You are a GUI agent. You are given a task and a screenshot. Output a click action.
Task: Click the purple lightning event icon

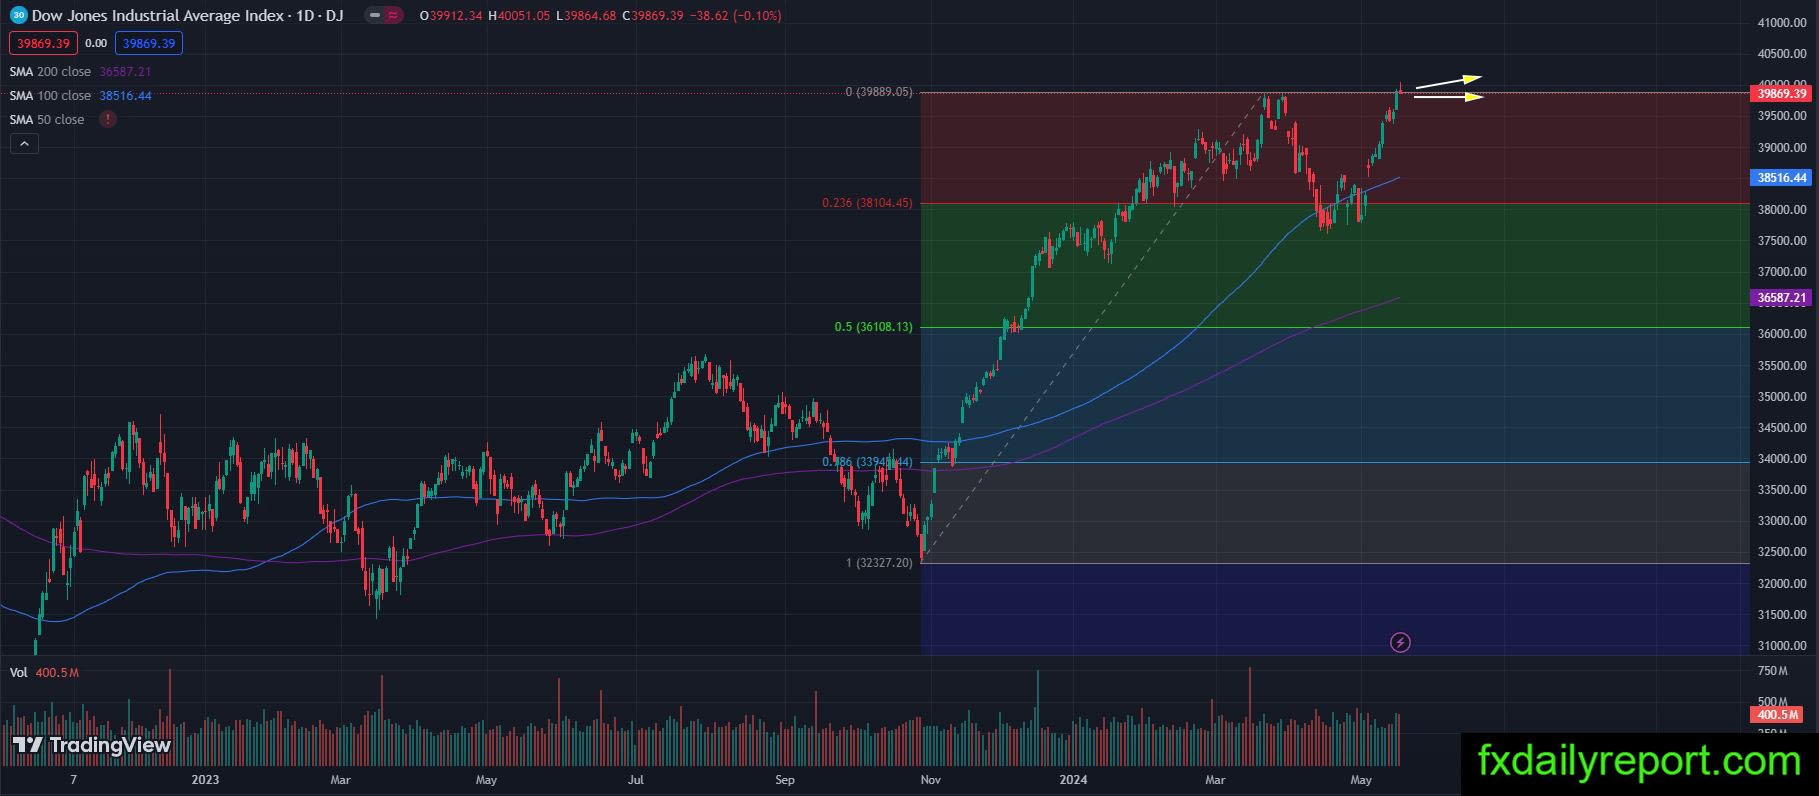[x=1400, y=642]
